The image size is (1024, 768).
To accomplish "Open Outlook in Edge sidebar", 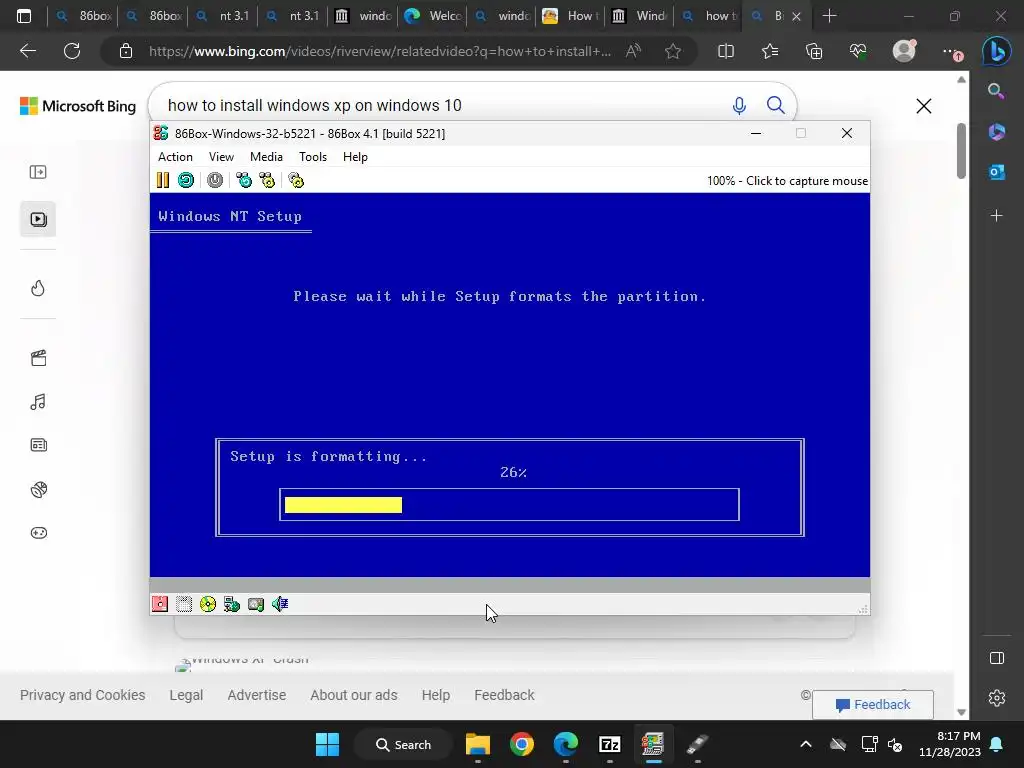I will pyautogui.click(x=997, y=172).
